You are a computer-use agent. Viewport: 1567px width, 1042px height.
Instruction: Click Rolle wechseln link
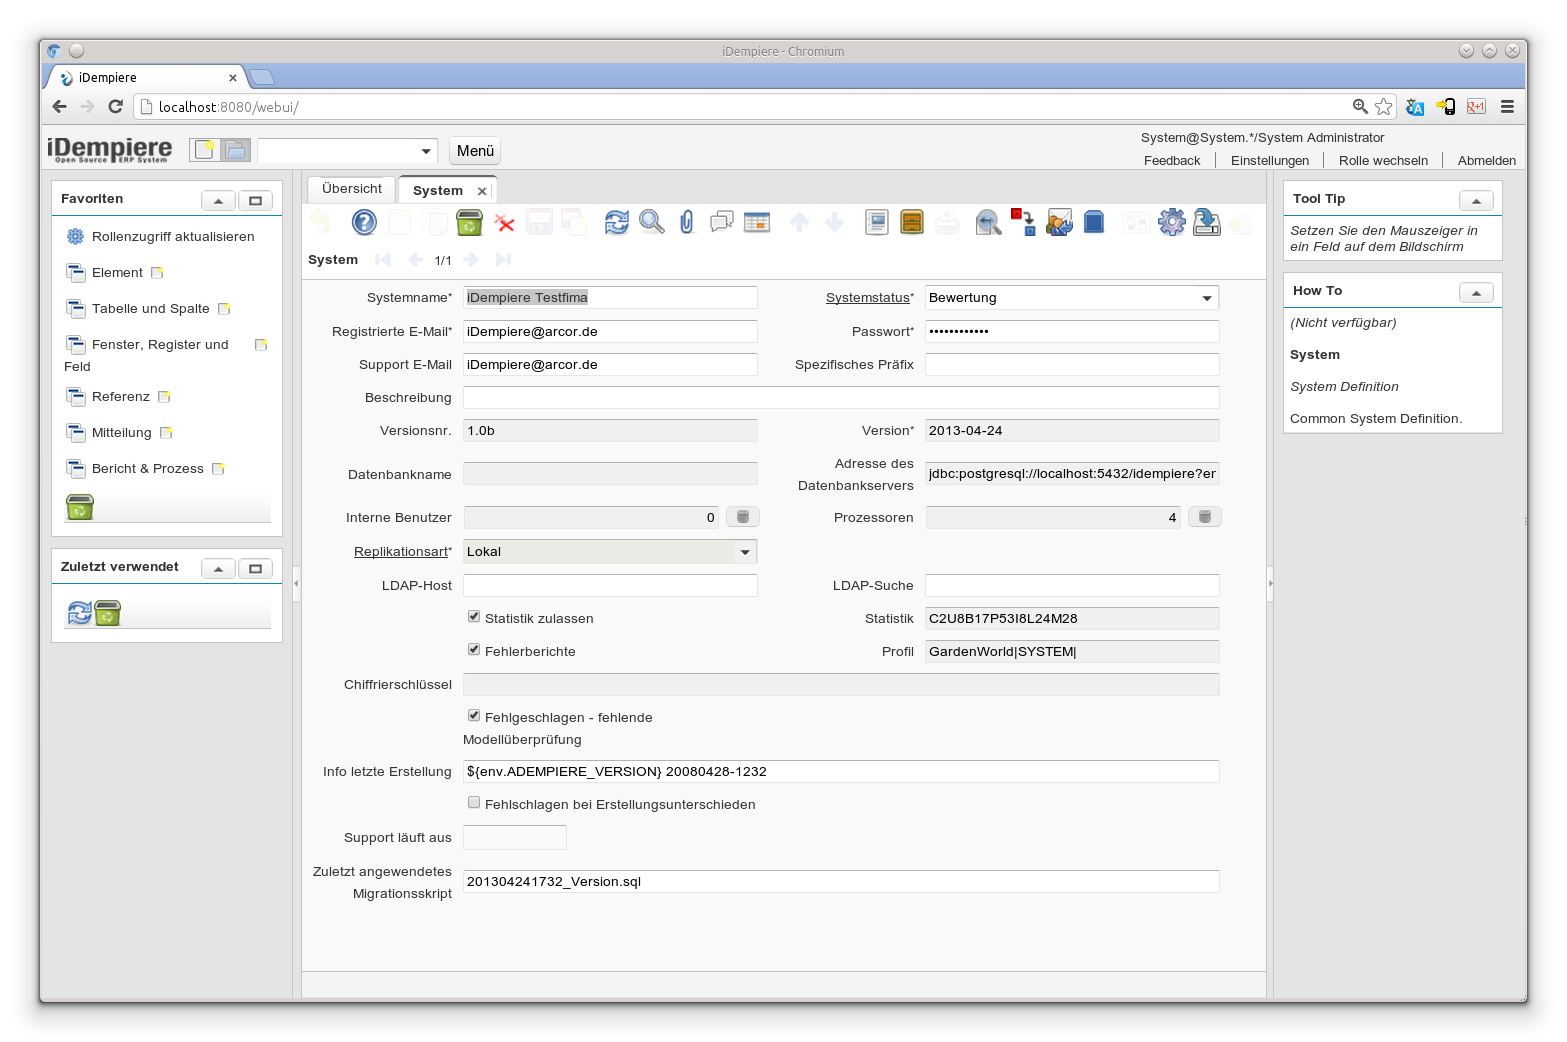point(1383,160)
